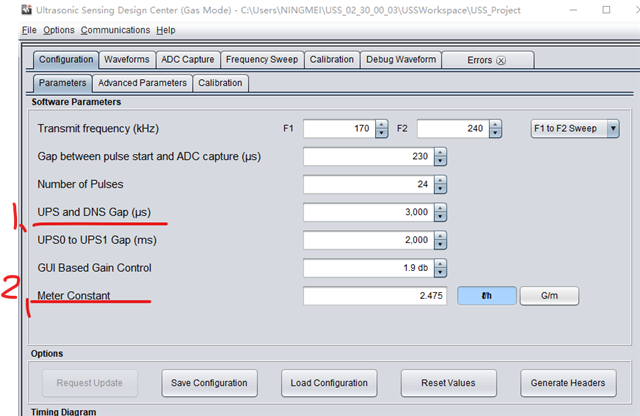
Task: Click the Generate Headers button
Action: [x=568, y=383]
